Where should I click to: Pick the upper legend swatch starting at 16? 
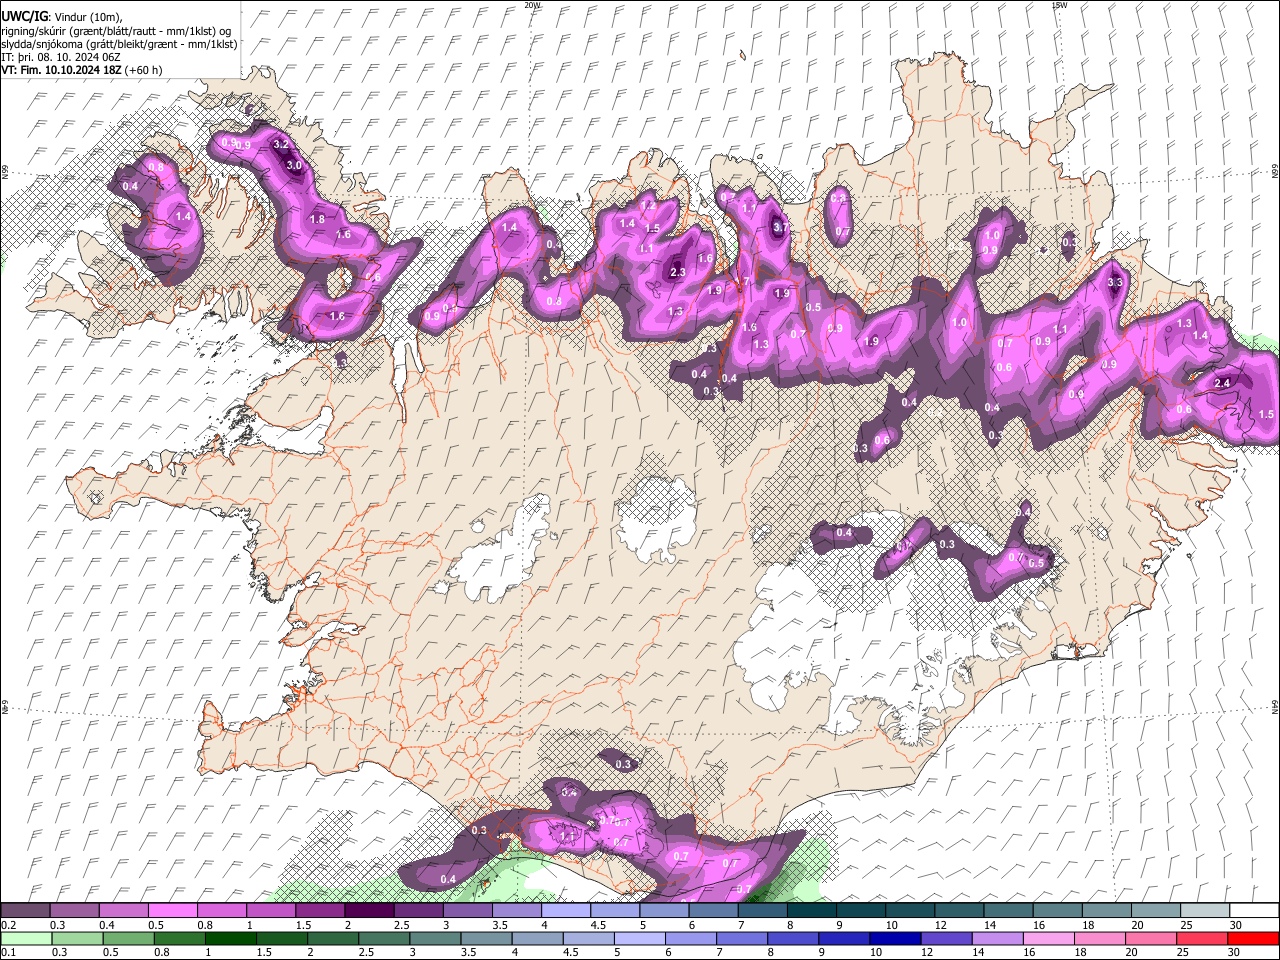tap(1059, 911)
